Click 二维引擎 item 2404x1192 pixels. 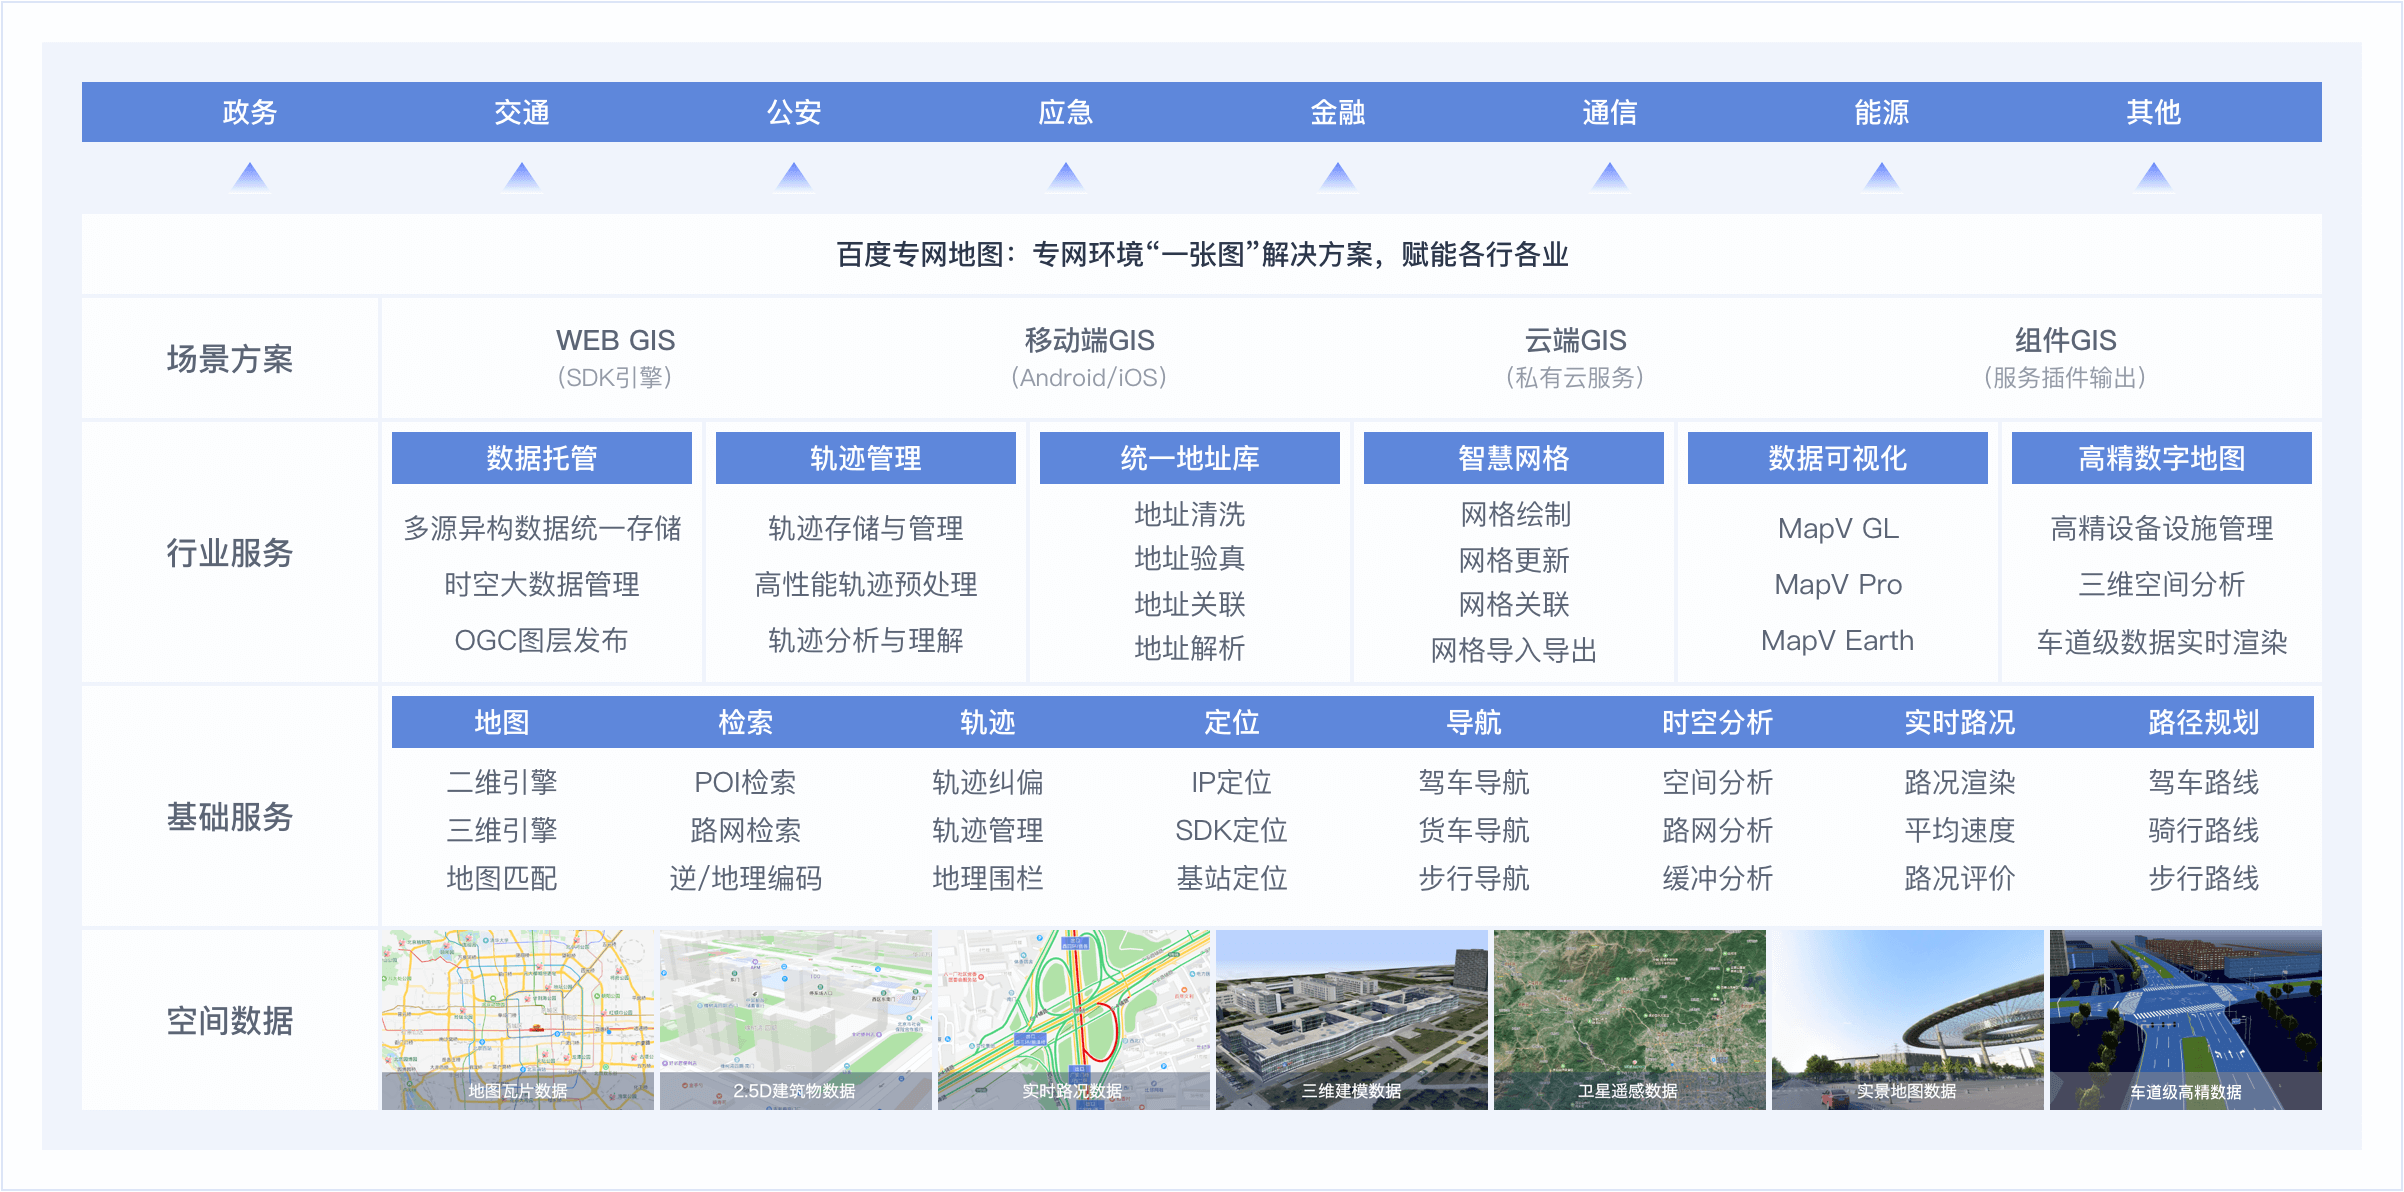tap(502, 782)
